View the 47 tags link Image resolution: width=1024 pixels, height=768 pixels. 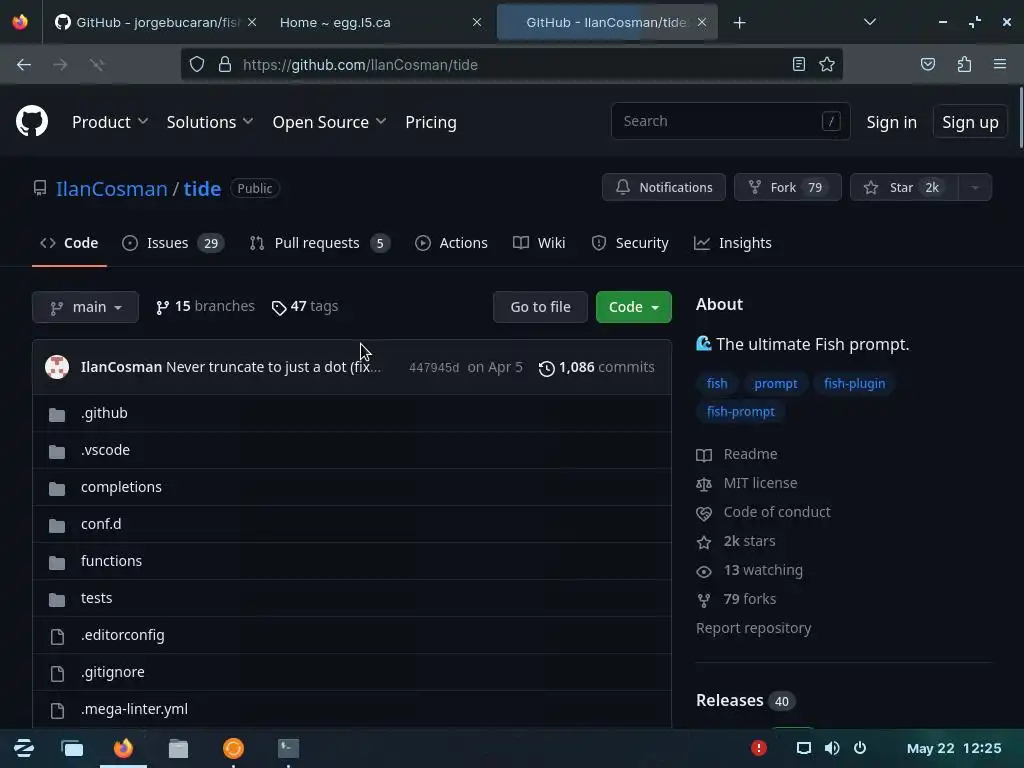[305, 306]
